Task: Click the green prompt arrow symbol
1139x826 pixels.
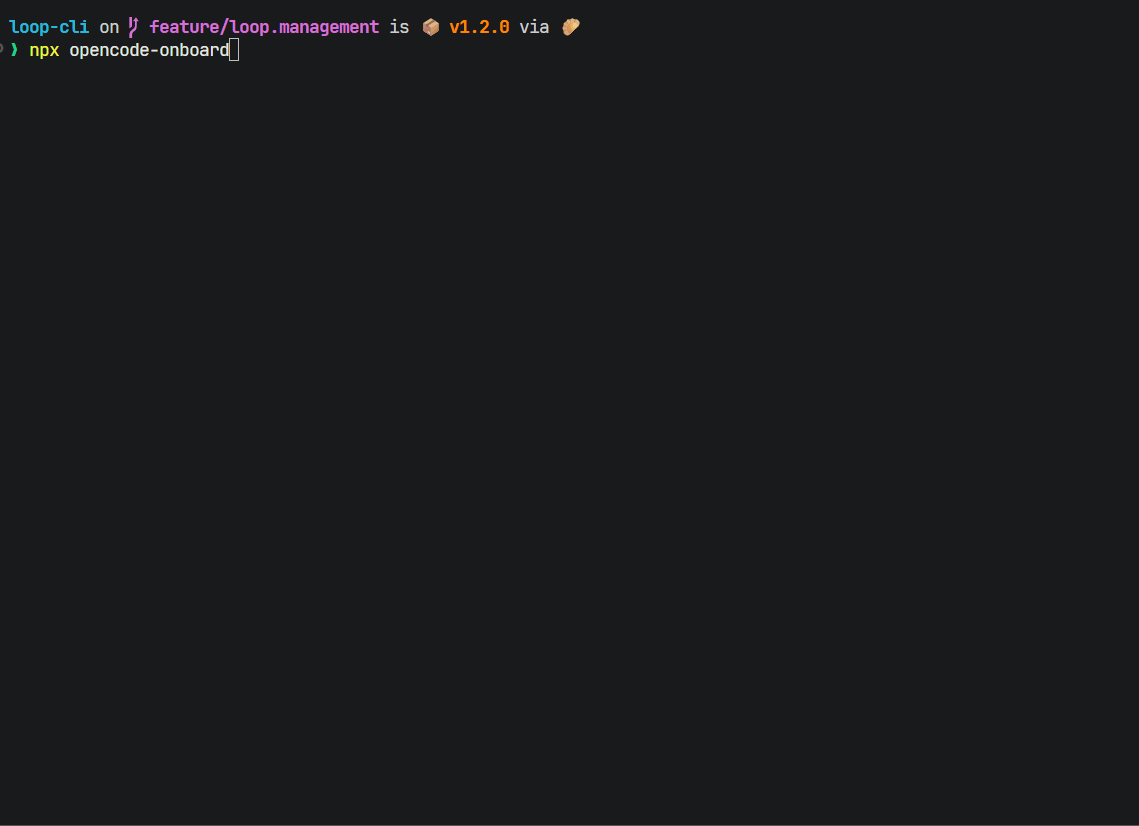Action: pos(14,50)
